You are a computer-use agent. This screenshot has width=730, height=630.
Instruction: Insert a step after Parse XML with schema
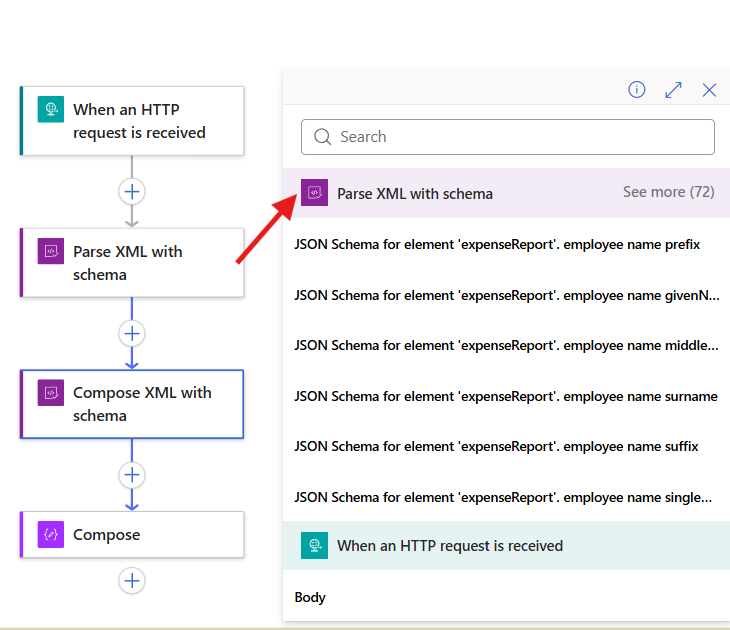point(132,333)
